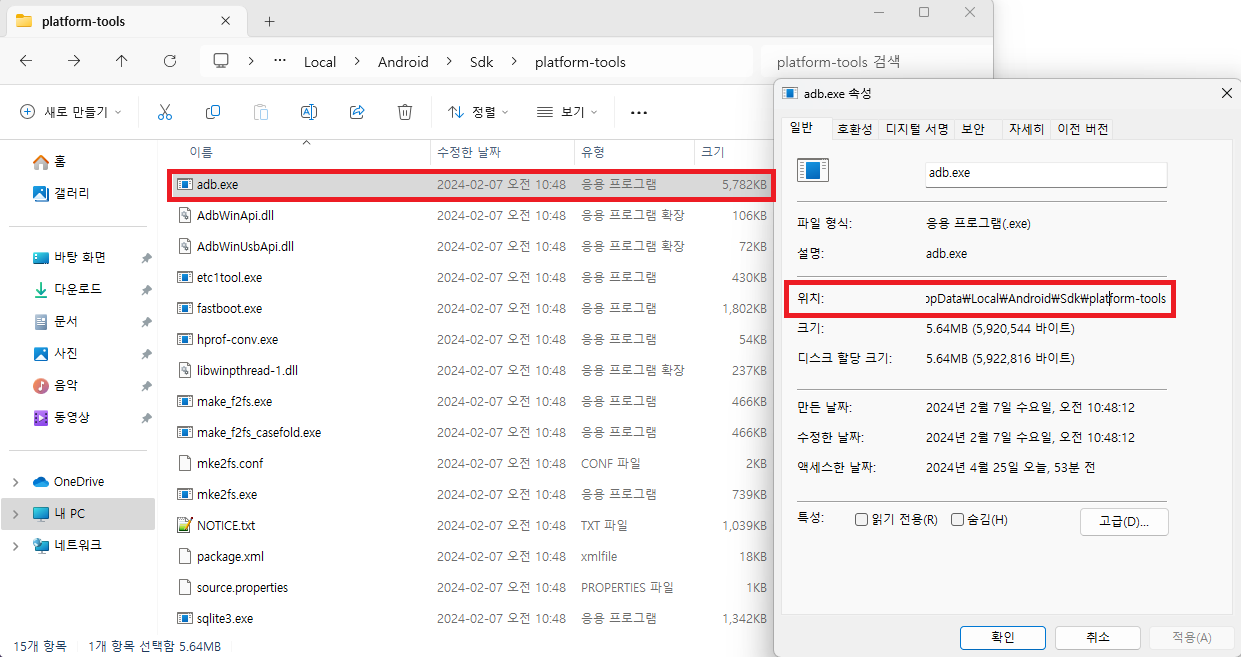The width and height of the screenshot is (1241, 657).
Task: Select the rename icon on the toolbar
Action: (309, 112)
